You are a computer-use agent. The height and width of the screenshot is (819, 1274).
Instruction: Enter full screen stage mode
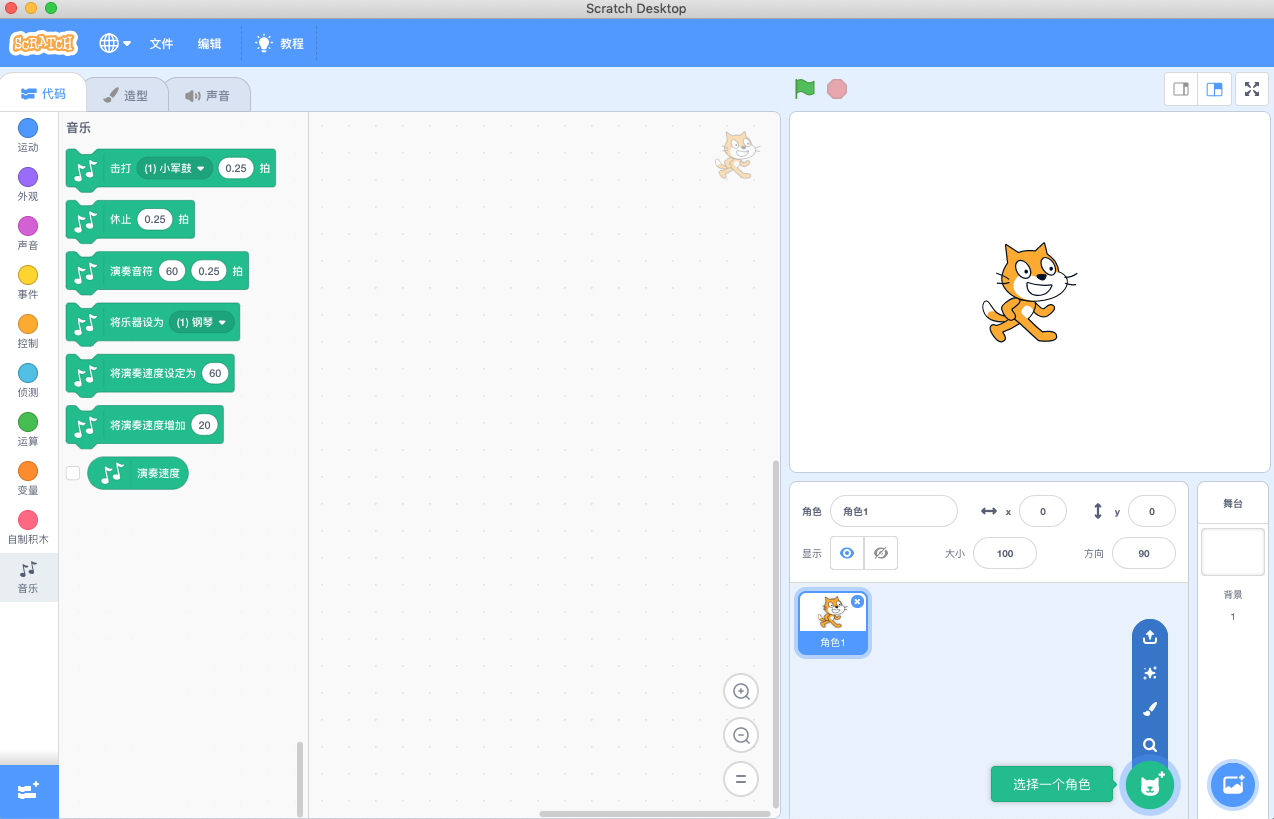coord(1251,89)
